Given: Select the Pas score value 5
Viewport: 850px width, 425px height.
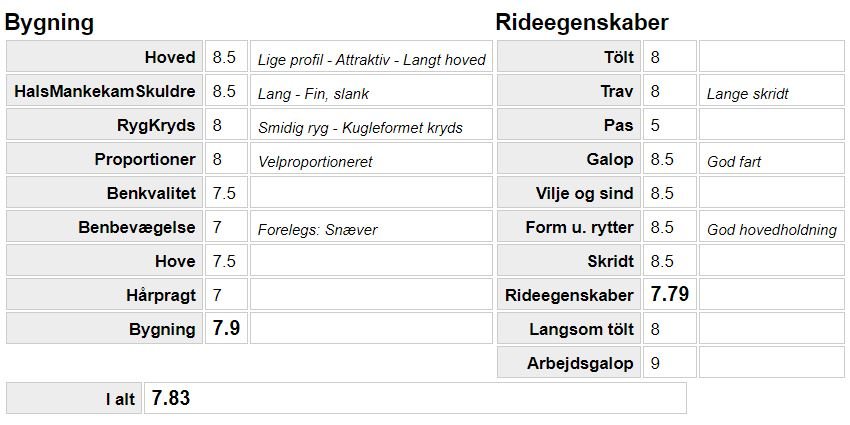Looking at the screenshot, I should [655, 125].
